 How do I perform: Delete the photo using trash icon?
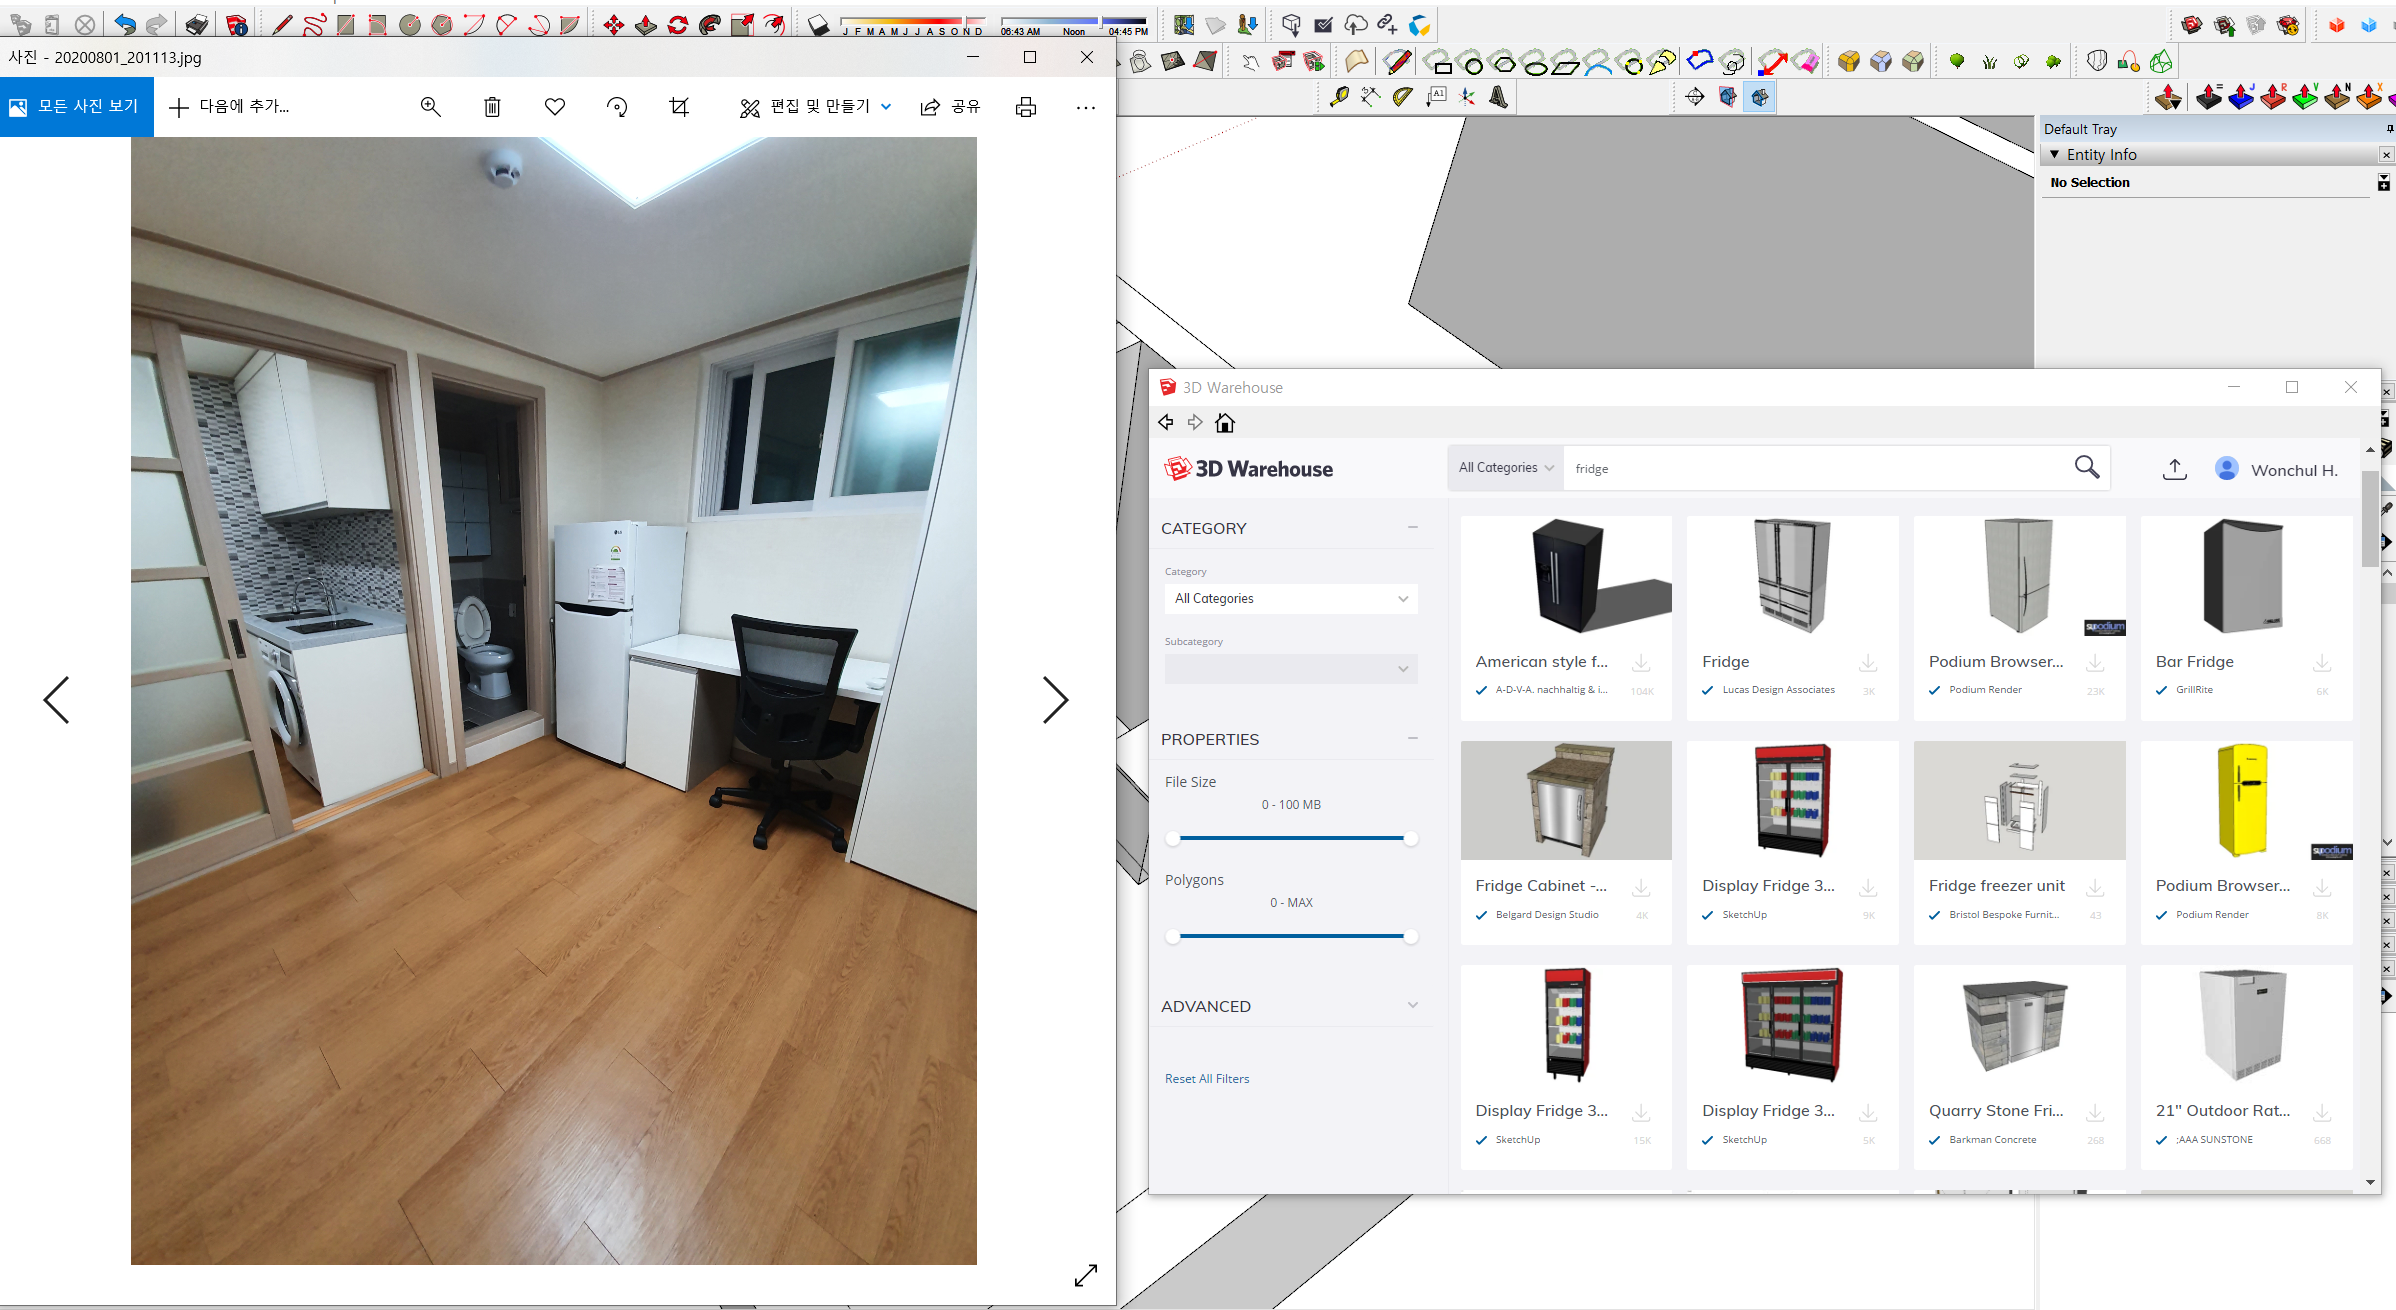[x=492, y=107]
